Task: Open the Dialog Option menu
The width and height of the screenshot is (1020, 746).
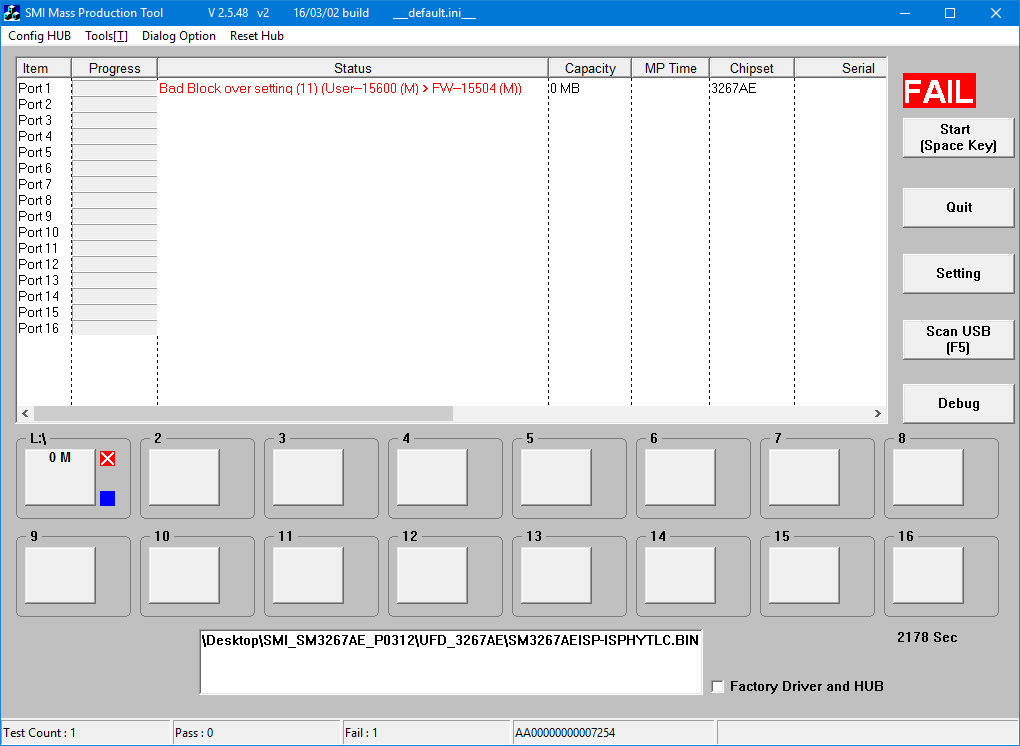Action: (179, 36)
